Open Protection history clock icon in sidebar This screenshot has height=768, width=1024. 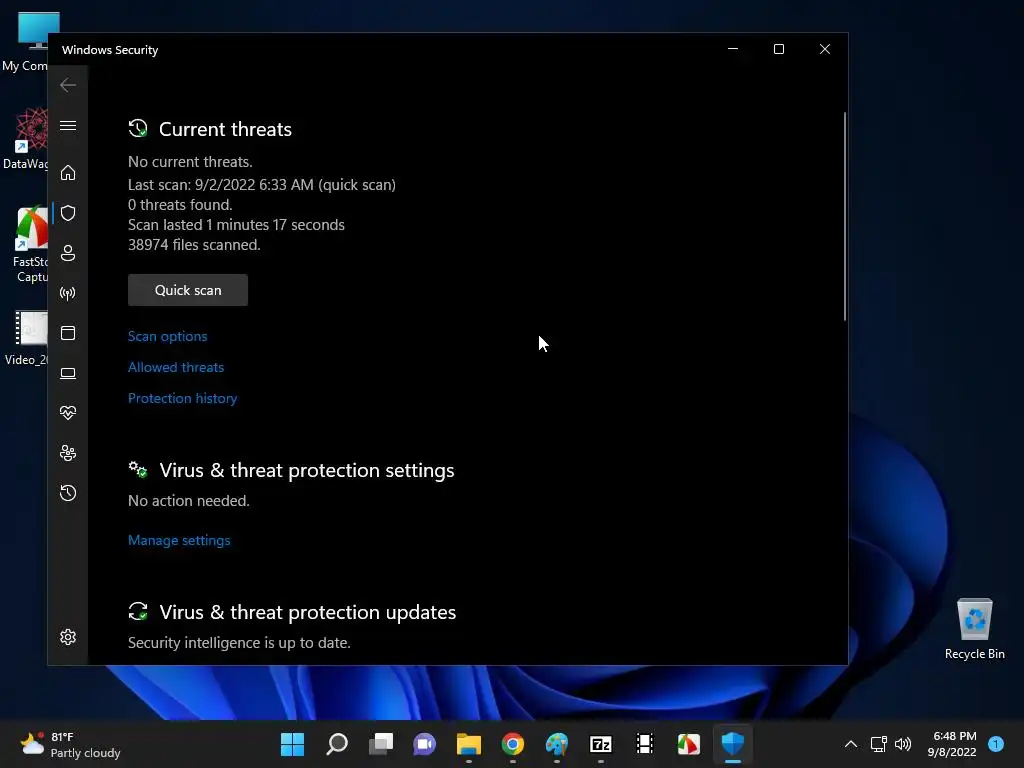click(68, 493)
